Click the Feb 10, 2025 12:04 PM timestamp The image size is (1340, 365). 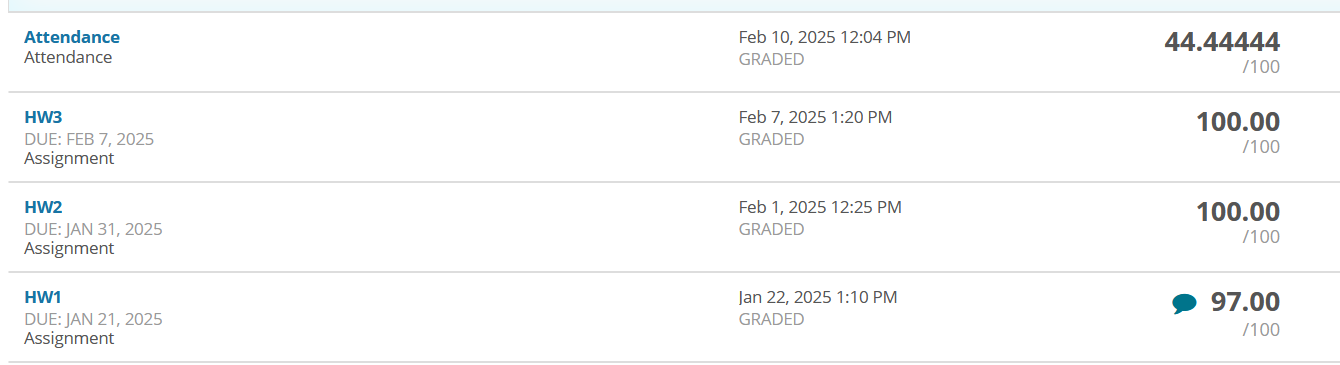click(825, 37)
